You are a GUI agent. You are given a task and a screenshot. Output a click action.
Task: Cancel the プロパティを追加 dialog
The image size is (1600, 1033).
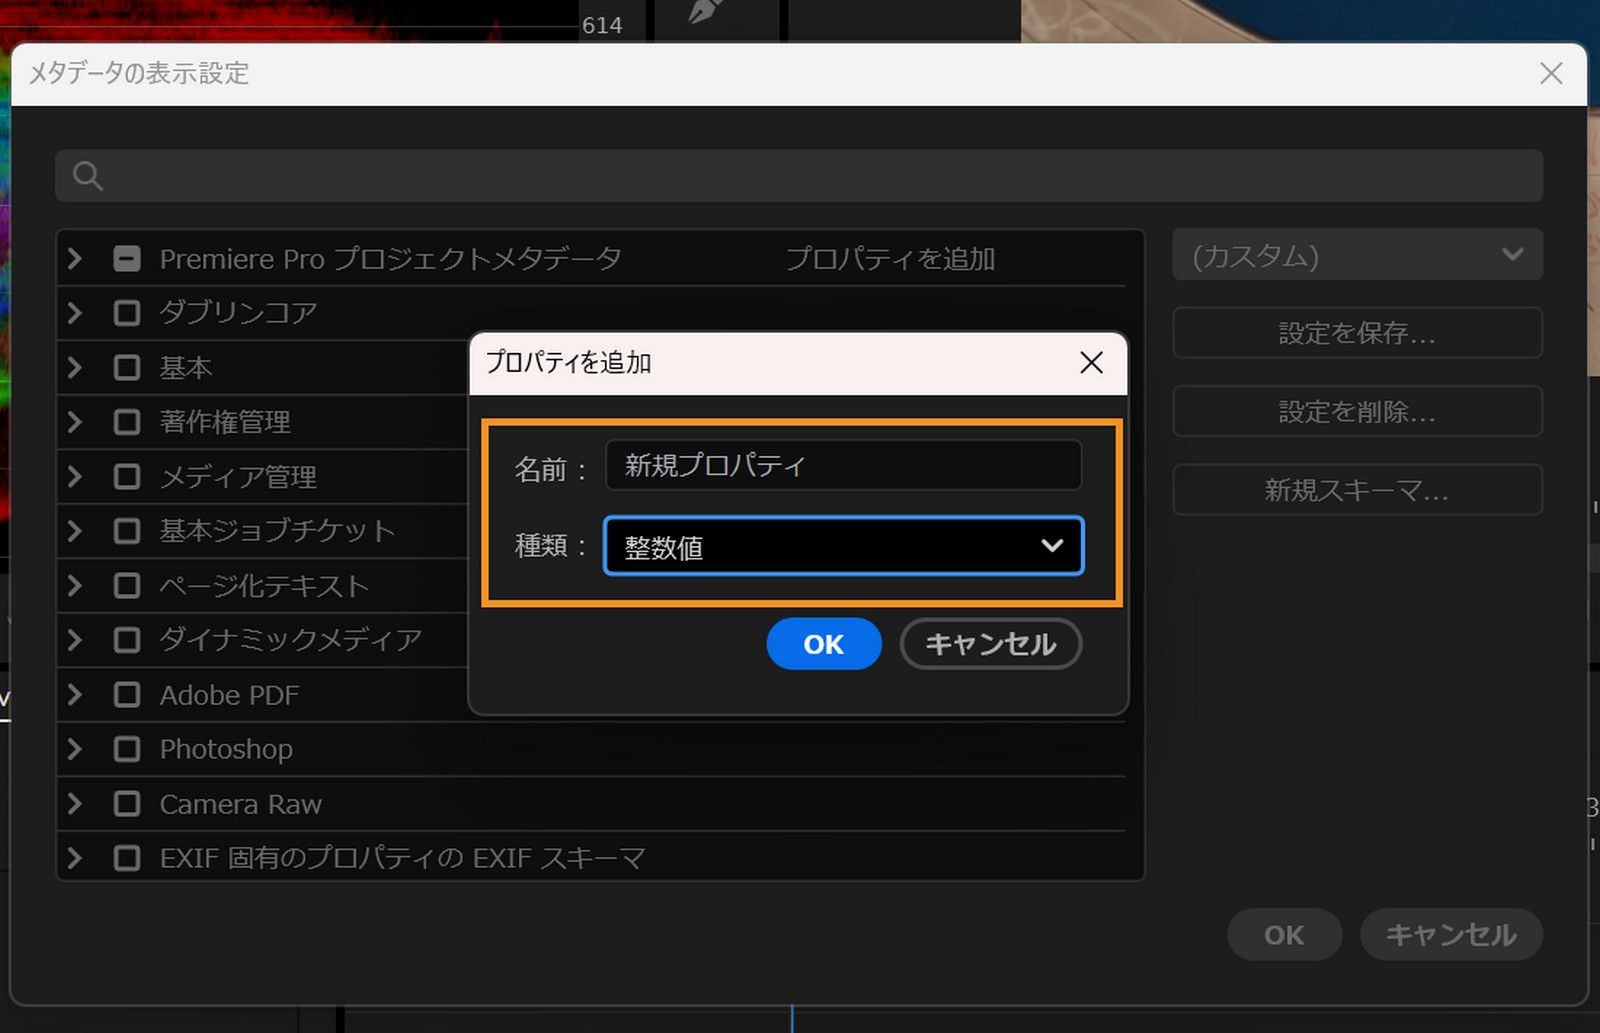(990, 644)
